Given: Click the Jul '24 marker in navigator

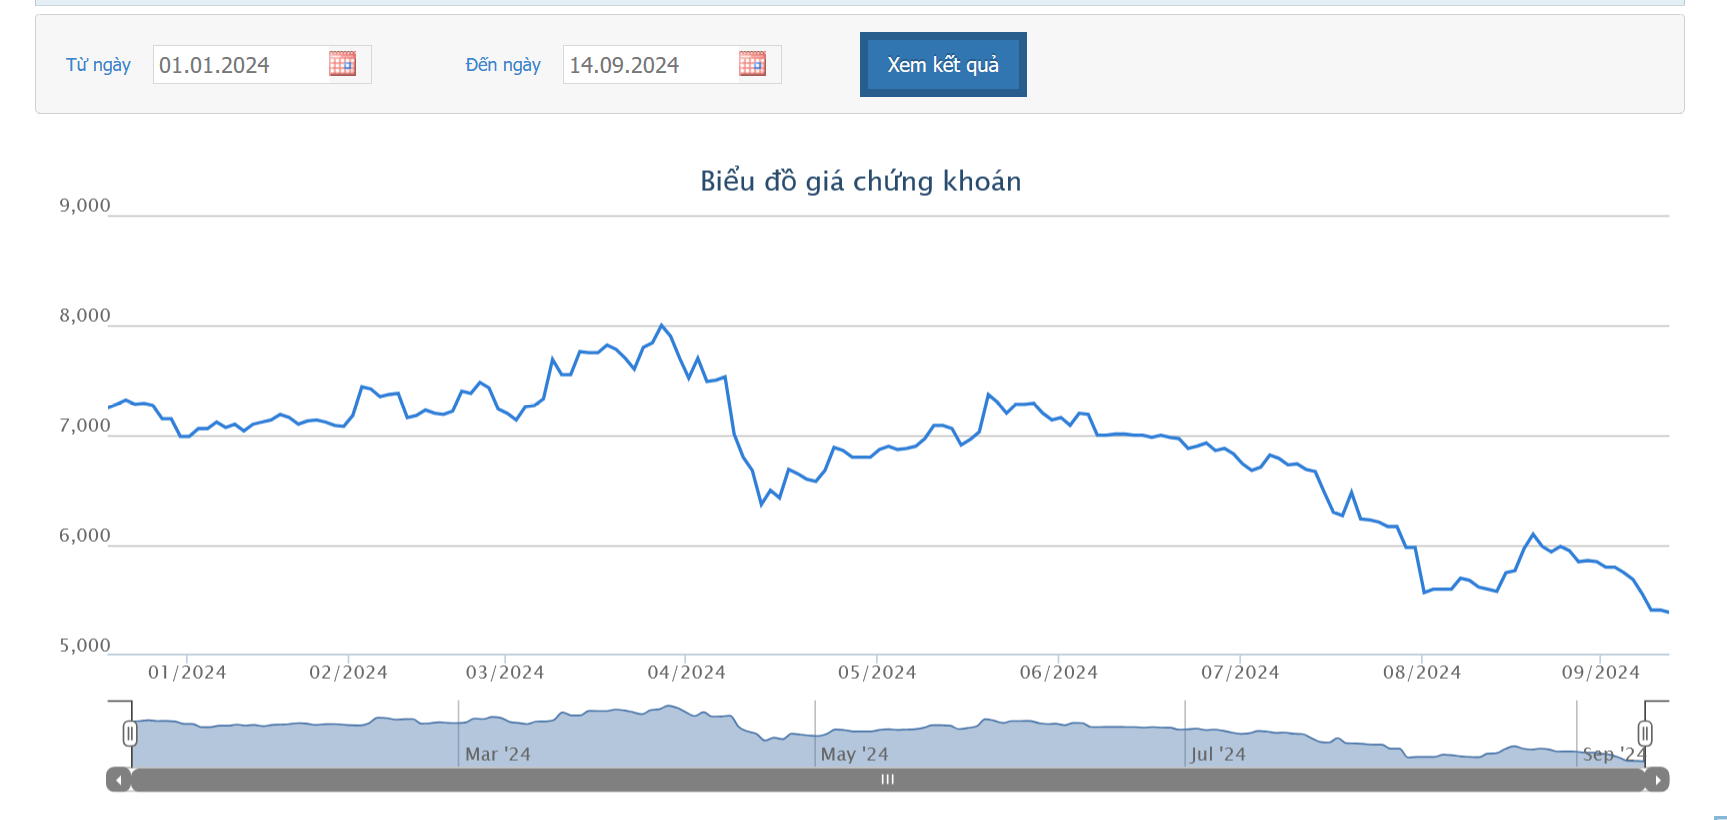Looking at the screenshot, I should click(1218, 754).
